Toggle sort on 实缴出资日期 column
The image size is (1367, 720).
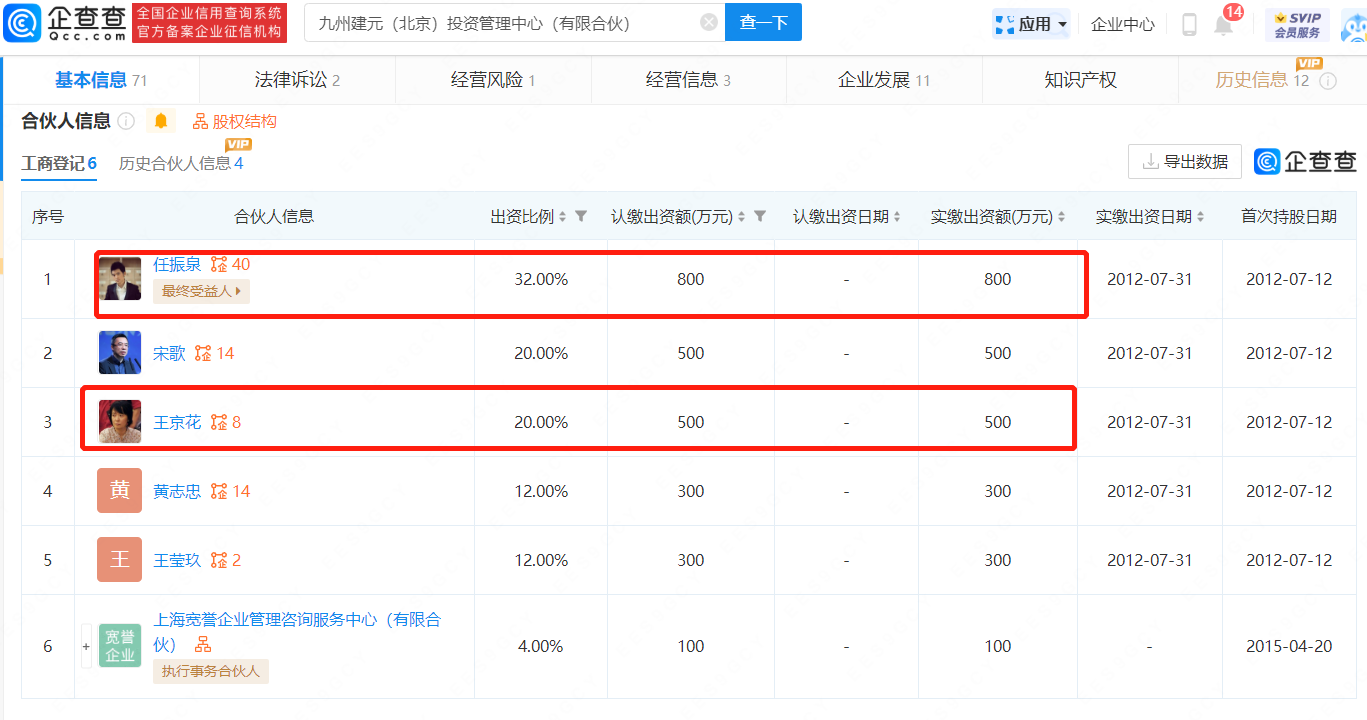pos(1200,217)
